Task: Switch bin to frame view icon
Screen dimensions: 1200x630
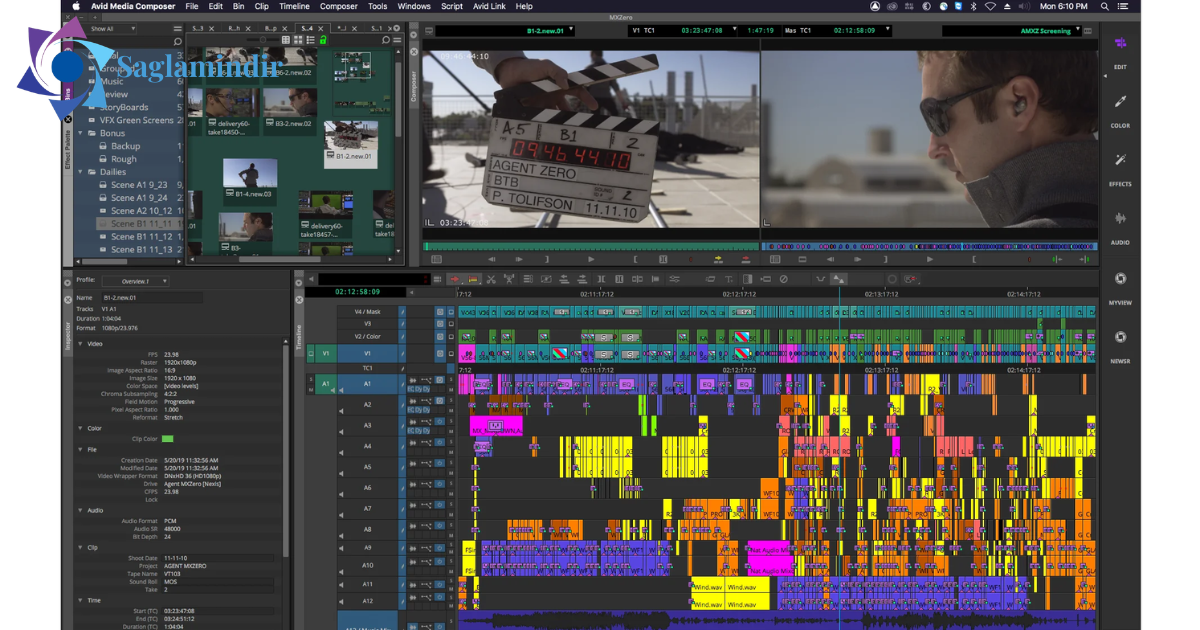Action: tap(298, 40)
